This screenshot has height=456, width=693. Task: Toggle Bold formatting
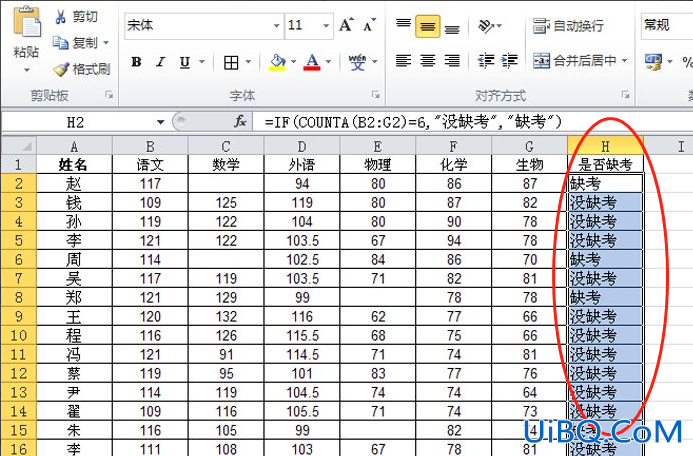(136, 62)
